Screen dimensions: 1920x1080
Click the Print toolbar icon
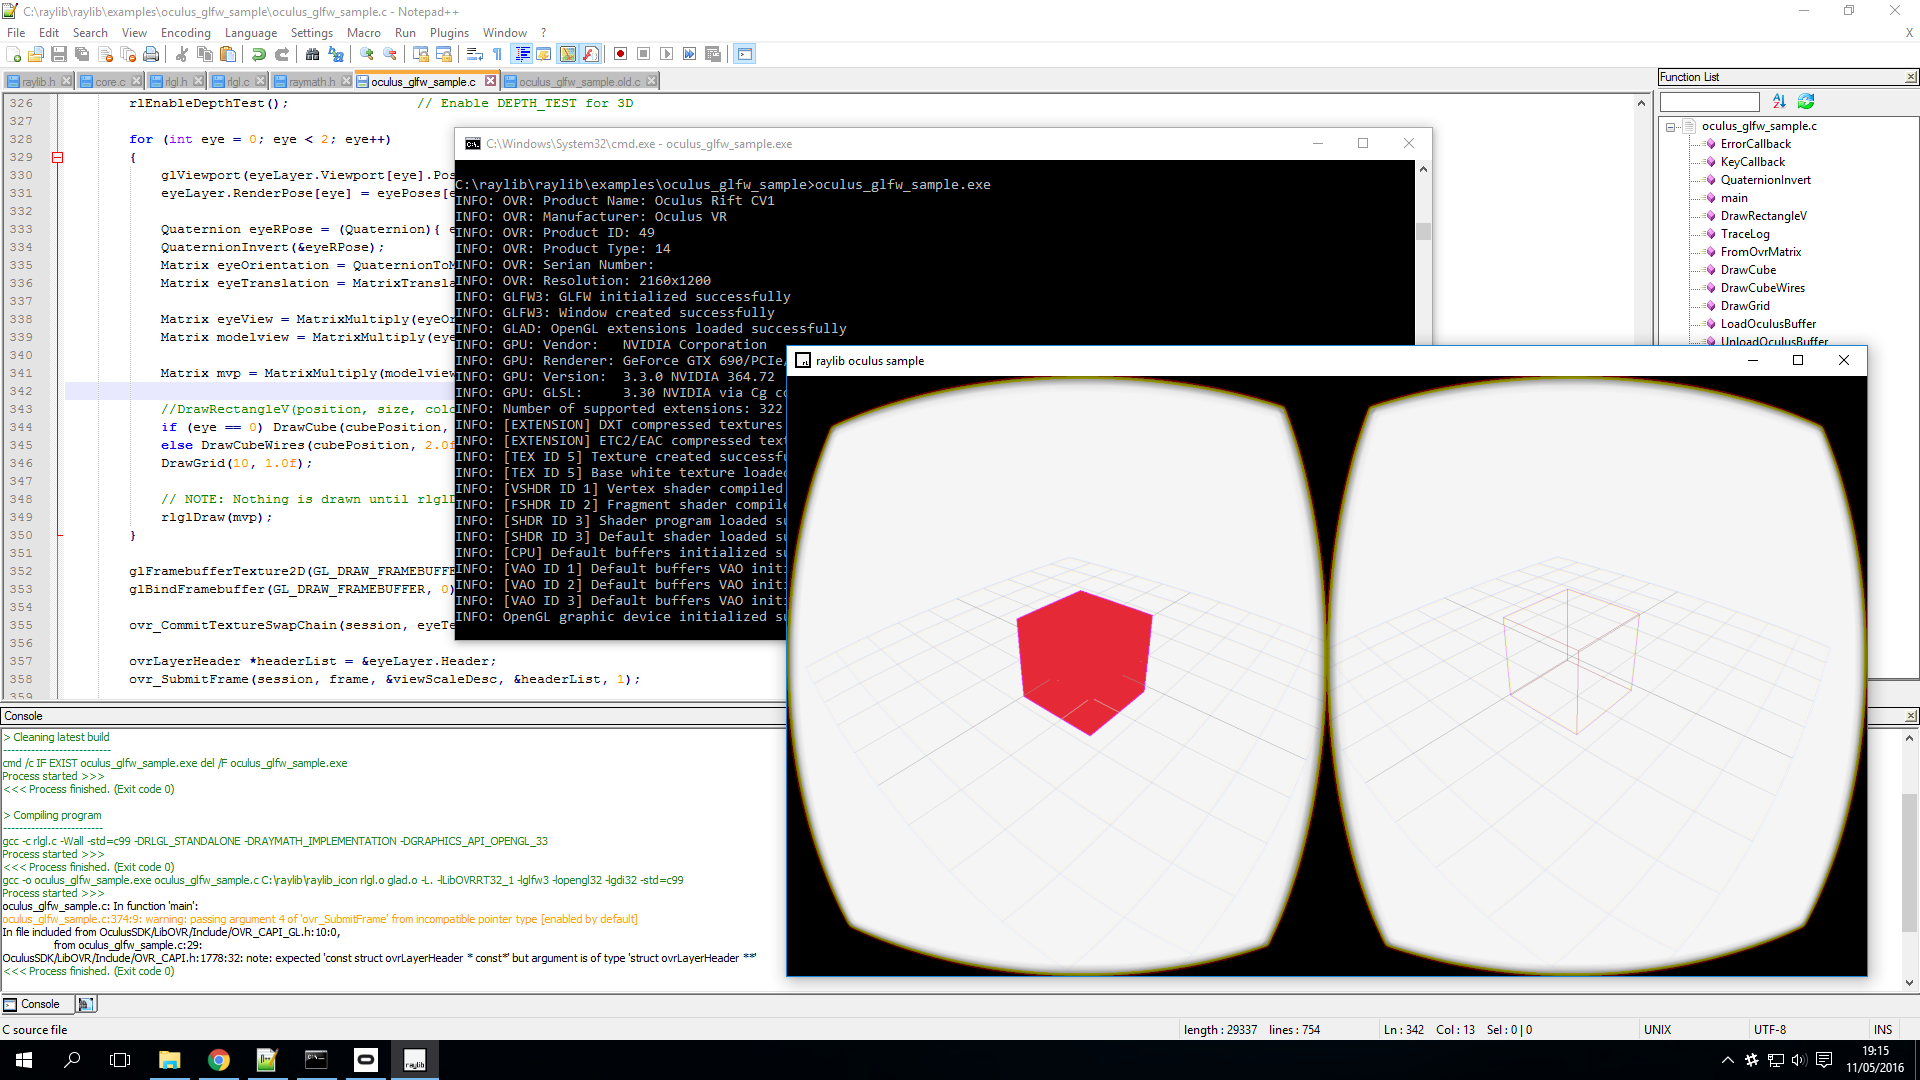click(x=151, y=54)
